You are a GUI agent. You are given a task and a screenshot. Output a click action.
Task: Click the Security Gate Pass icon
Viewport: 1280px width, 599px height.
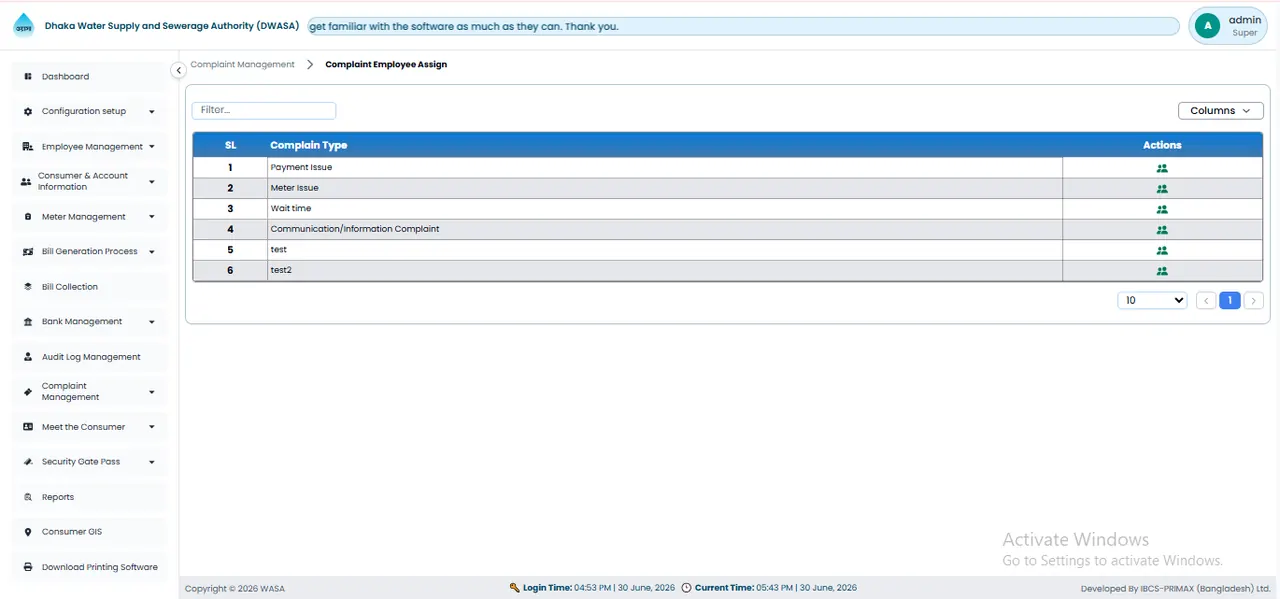[x=28, y=462]
